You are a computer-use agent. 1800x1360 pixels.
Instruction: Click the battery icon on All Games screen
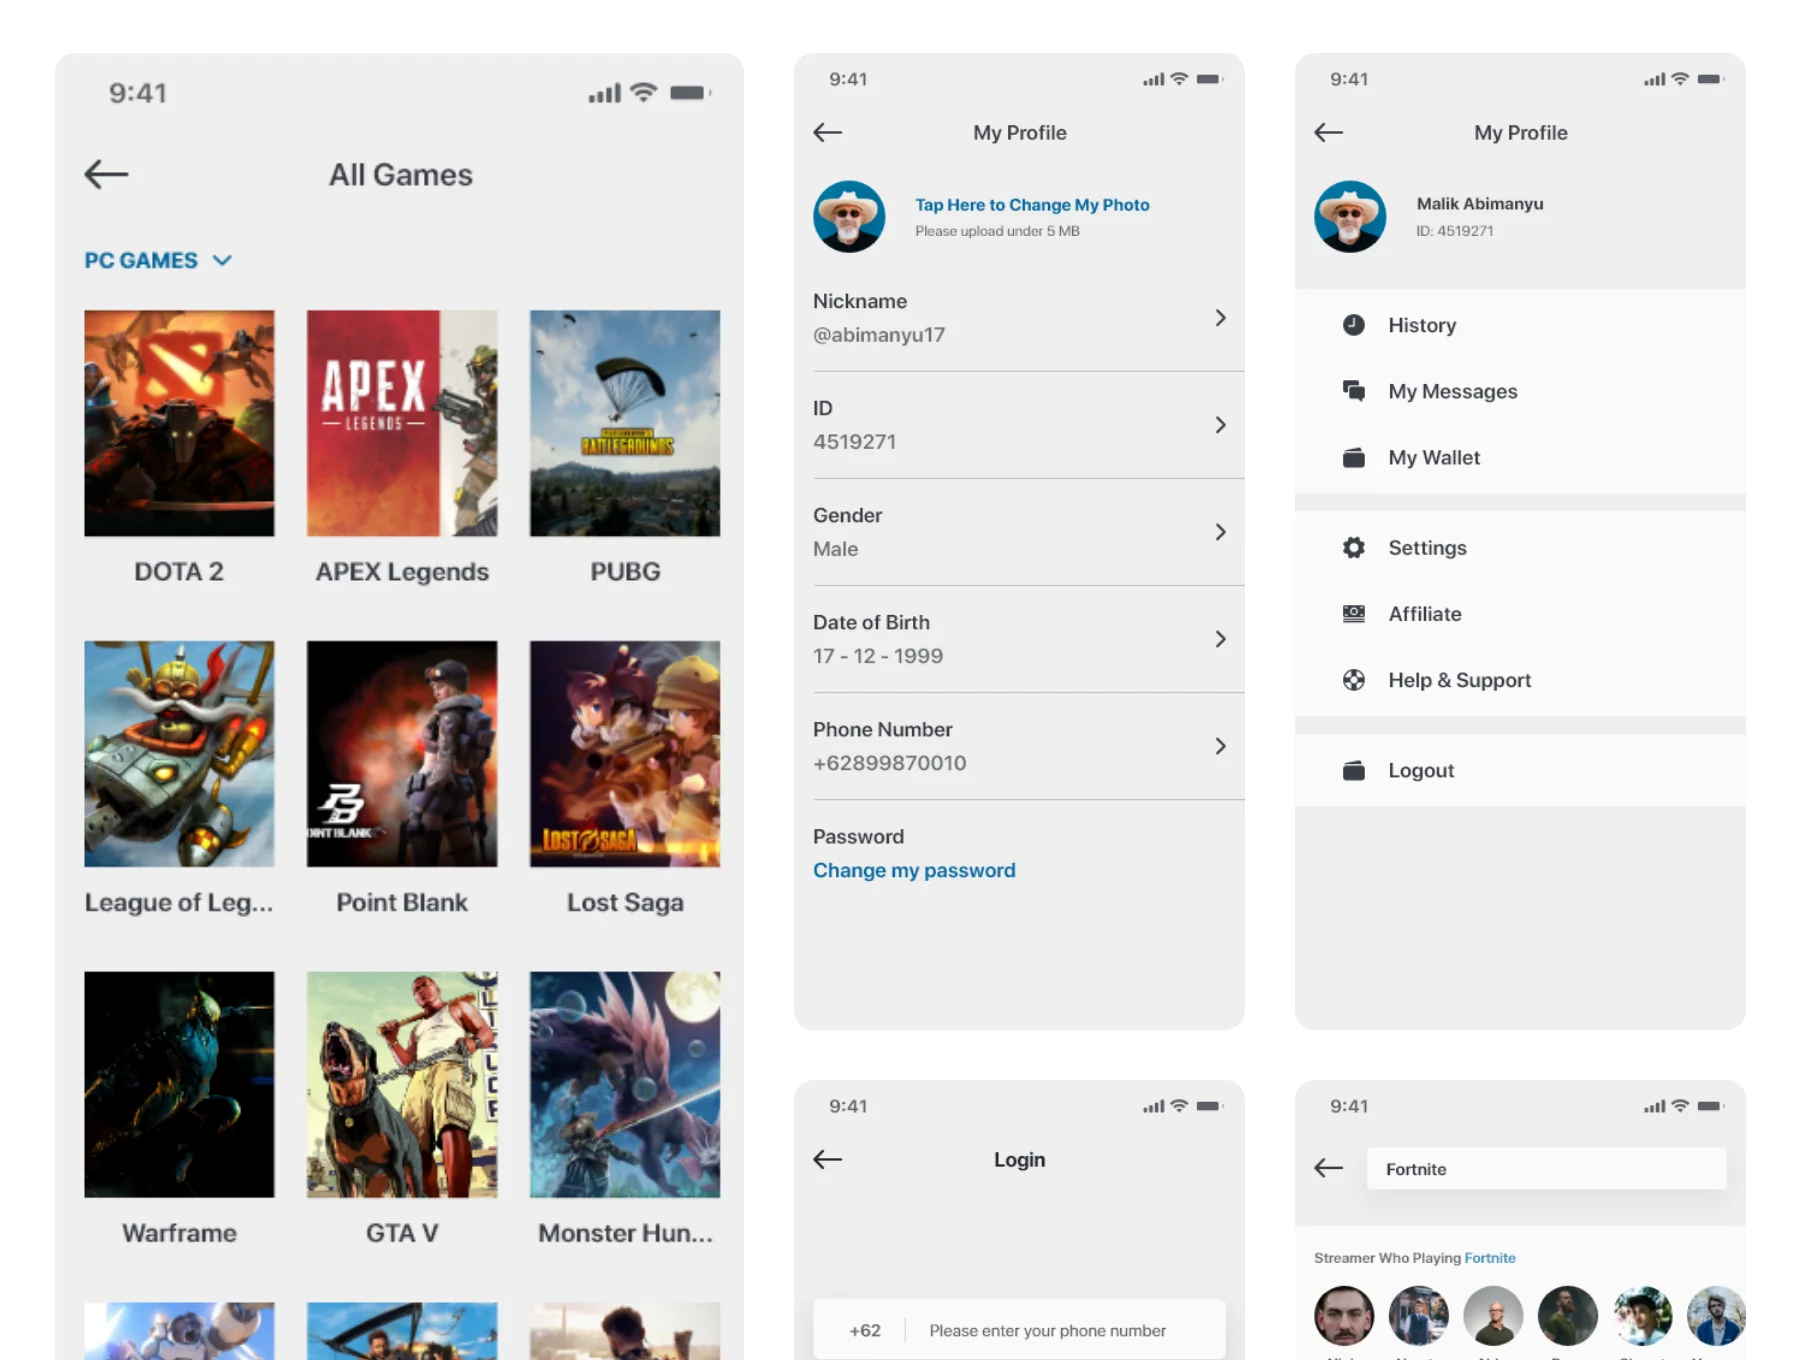690,93
